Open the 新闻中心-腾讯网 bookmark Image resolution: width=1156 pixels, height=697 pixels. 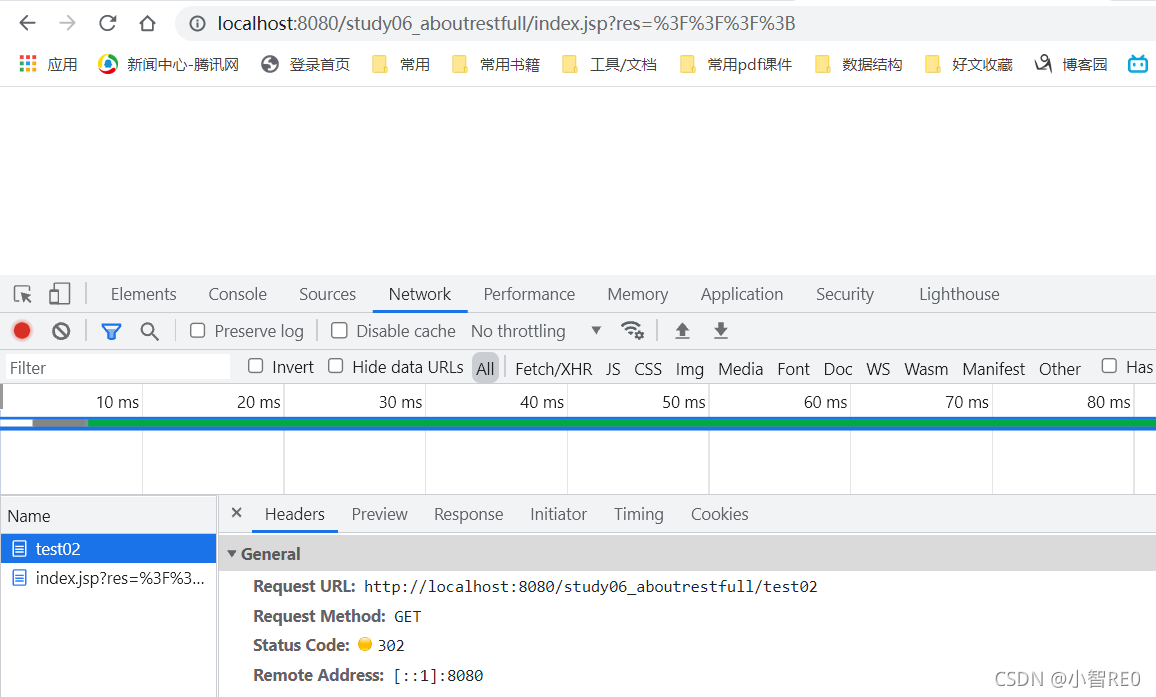169,64
